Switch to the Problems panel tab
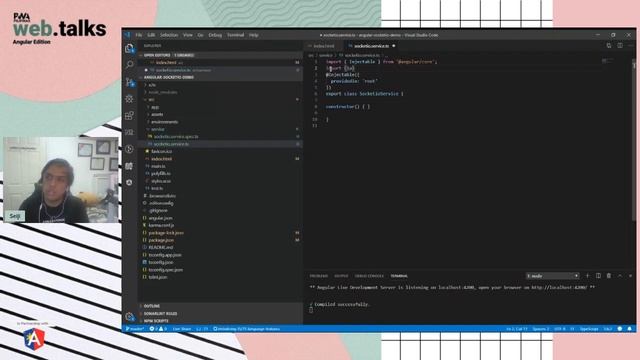640x360 pixels. tap(318, 276)
